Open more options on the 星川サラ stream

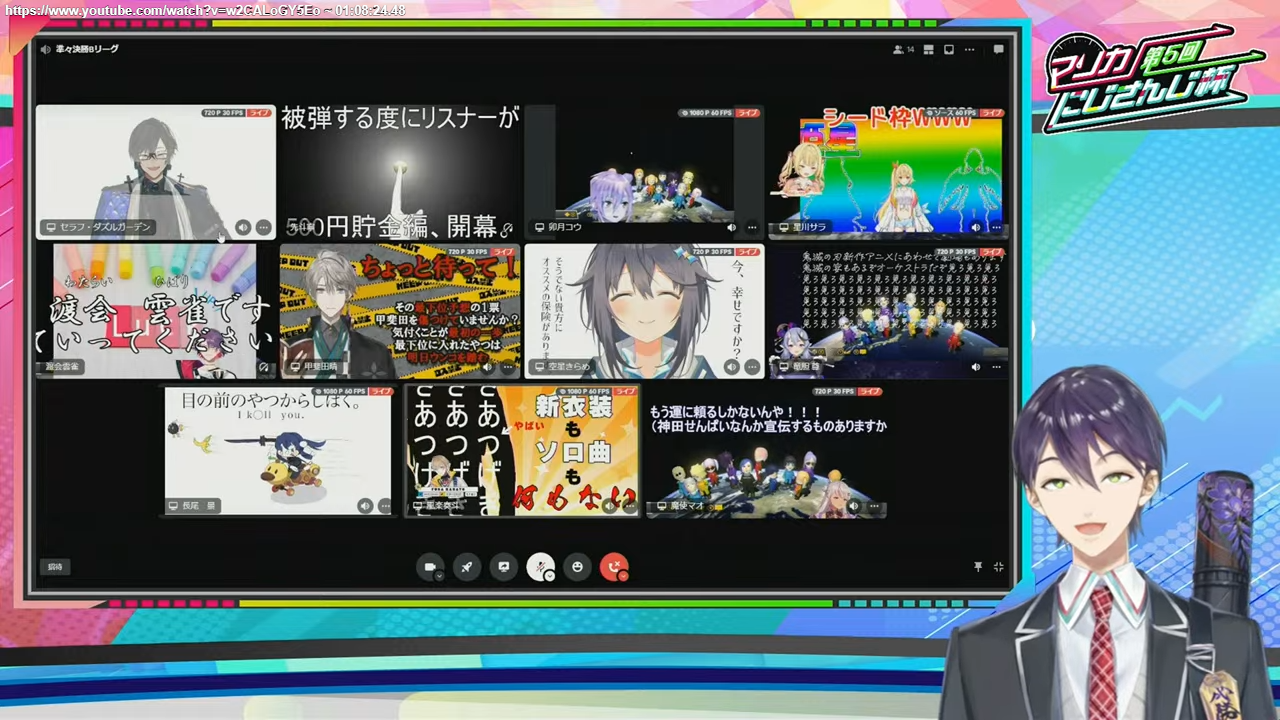tap(996, 227)
